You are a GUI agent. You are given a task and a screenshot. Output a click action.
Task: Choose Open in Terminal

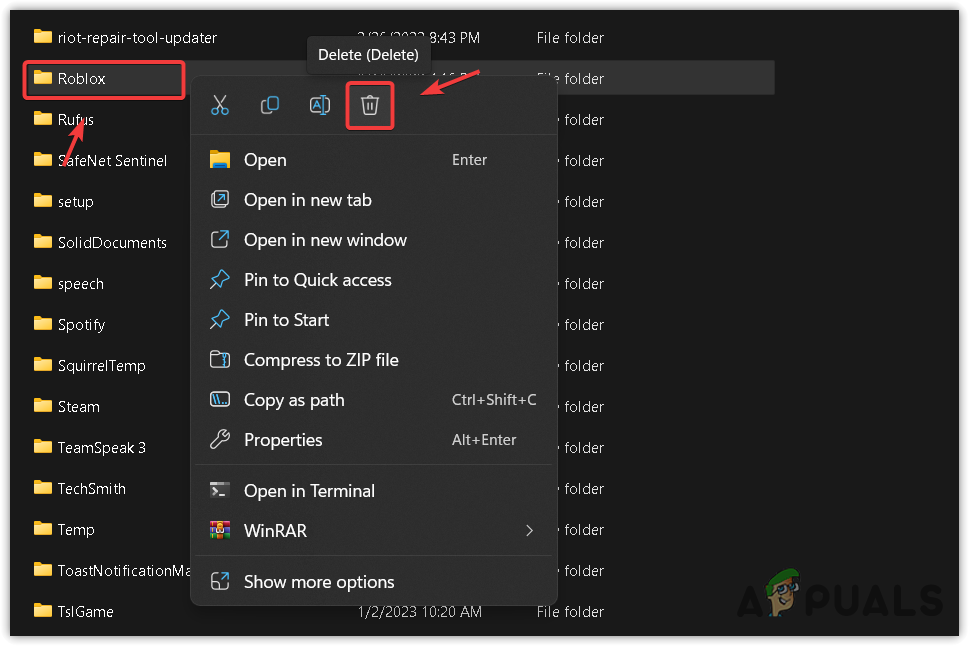309,491
